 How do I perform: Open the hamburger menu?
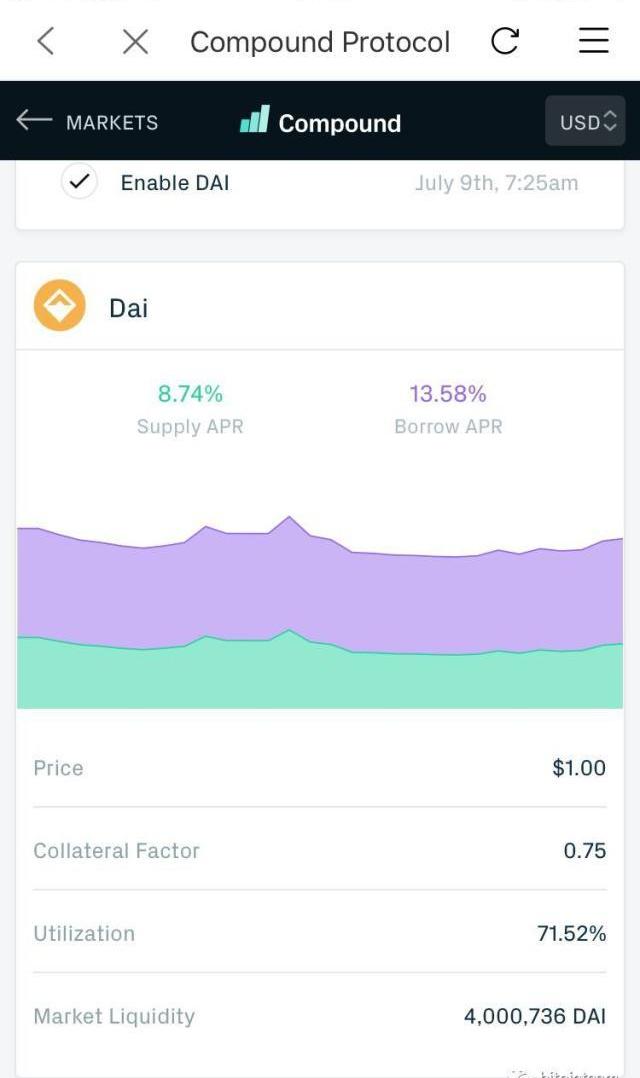point(594,41)
